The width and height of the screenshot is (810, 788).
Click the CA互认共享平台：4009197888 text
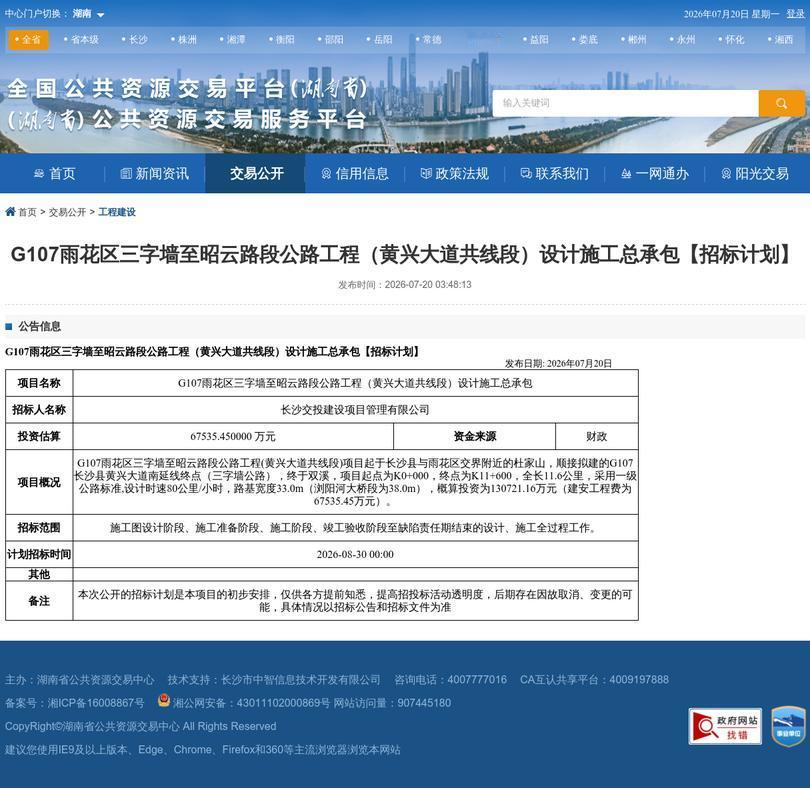pyautogui.click(x=594, y=679)
